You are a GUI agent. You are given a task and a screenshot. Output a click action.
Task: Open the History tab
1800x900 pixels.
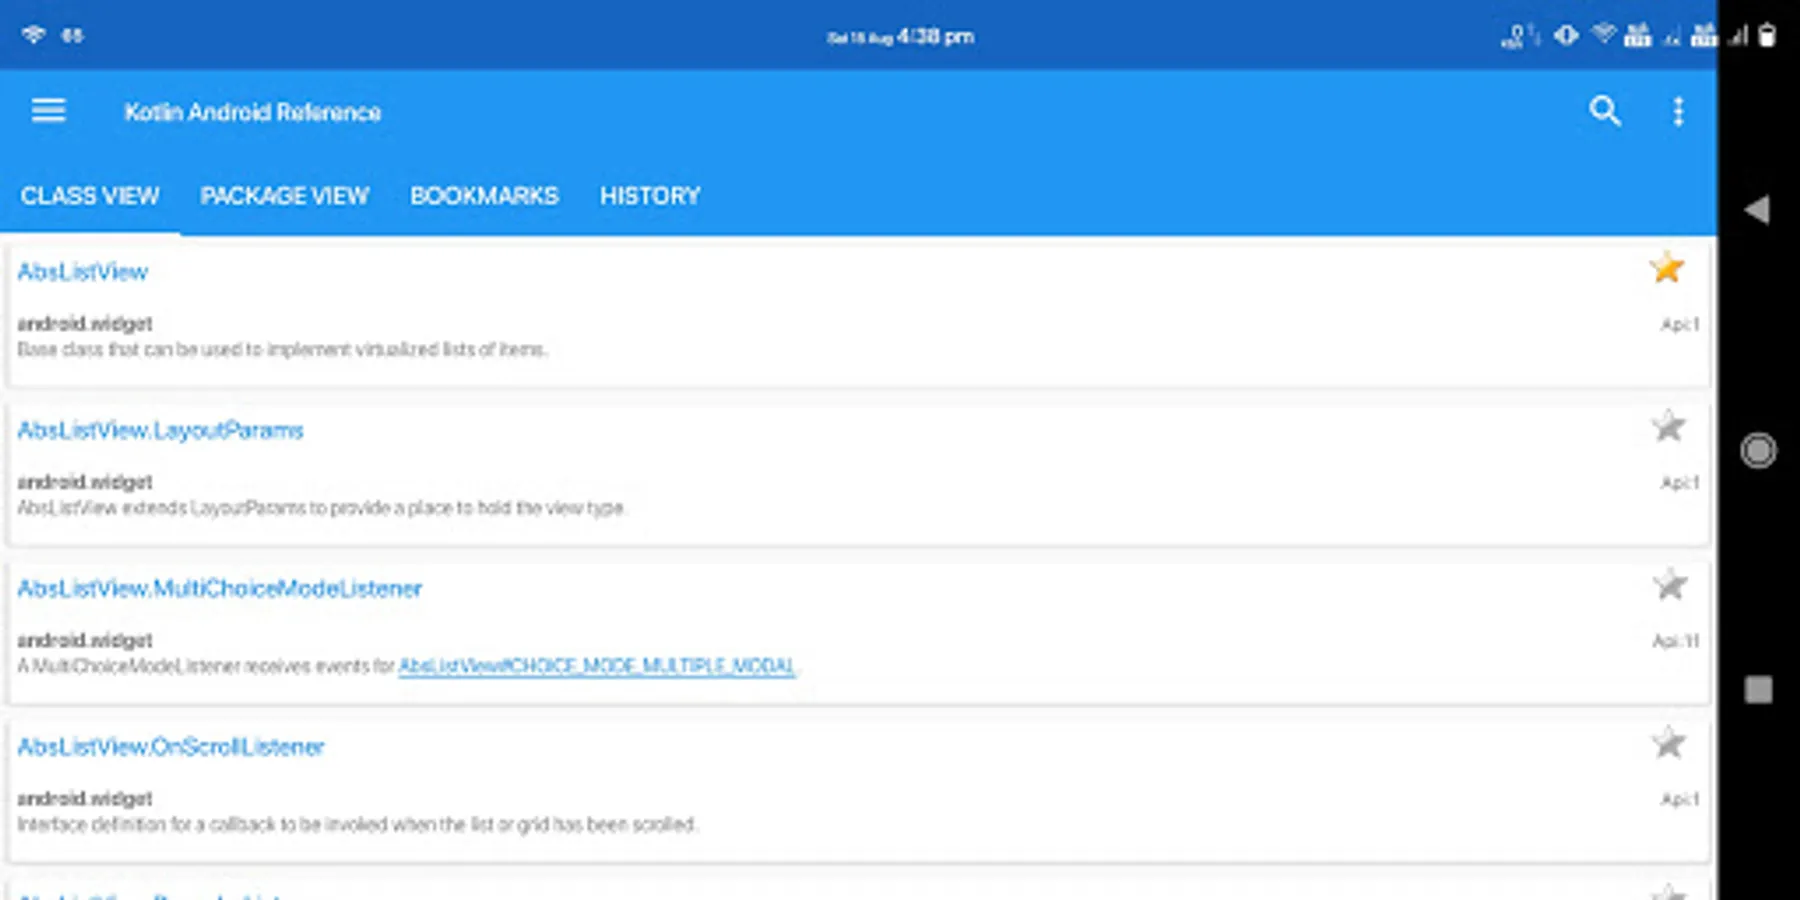(650, 196)
